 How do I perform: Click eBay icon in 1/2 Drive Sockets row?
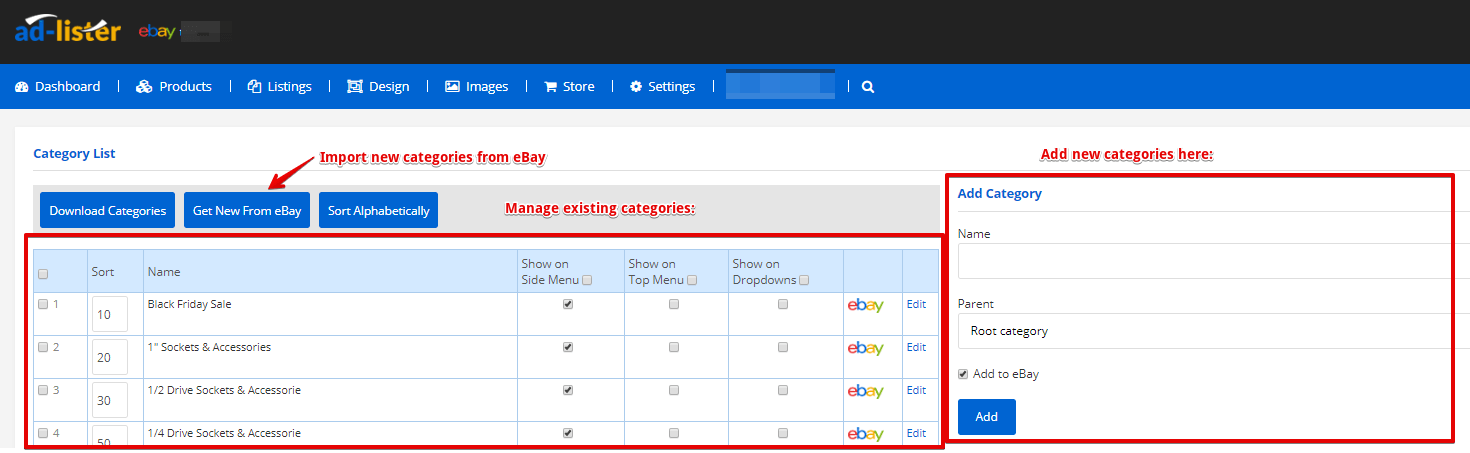point(865,391)
